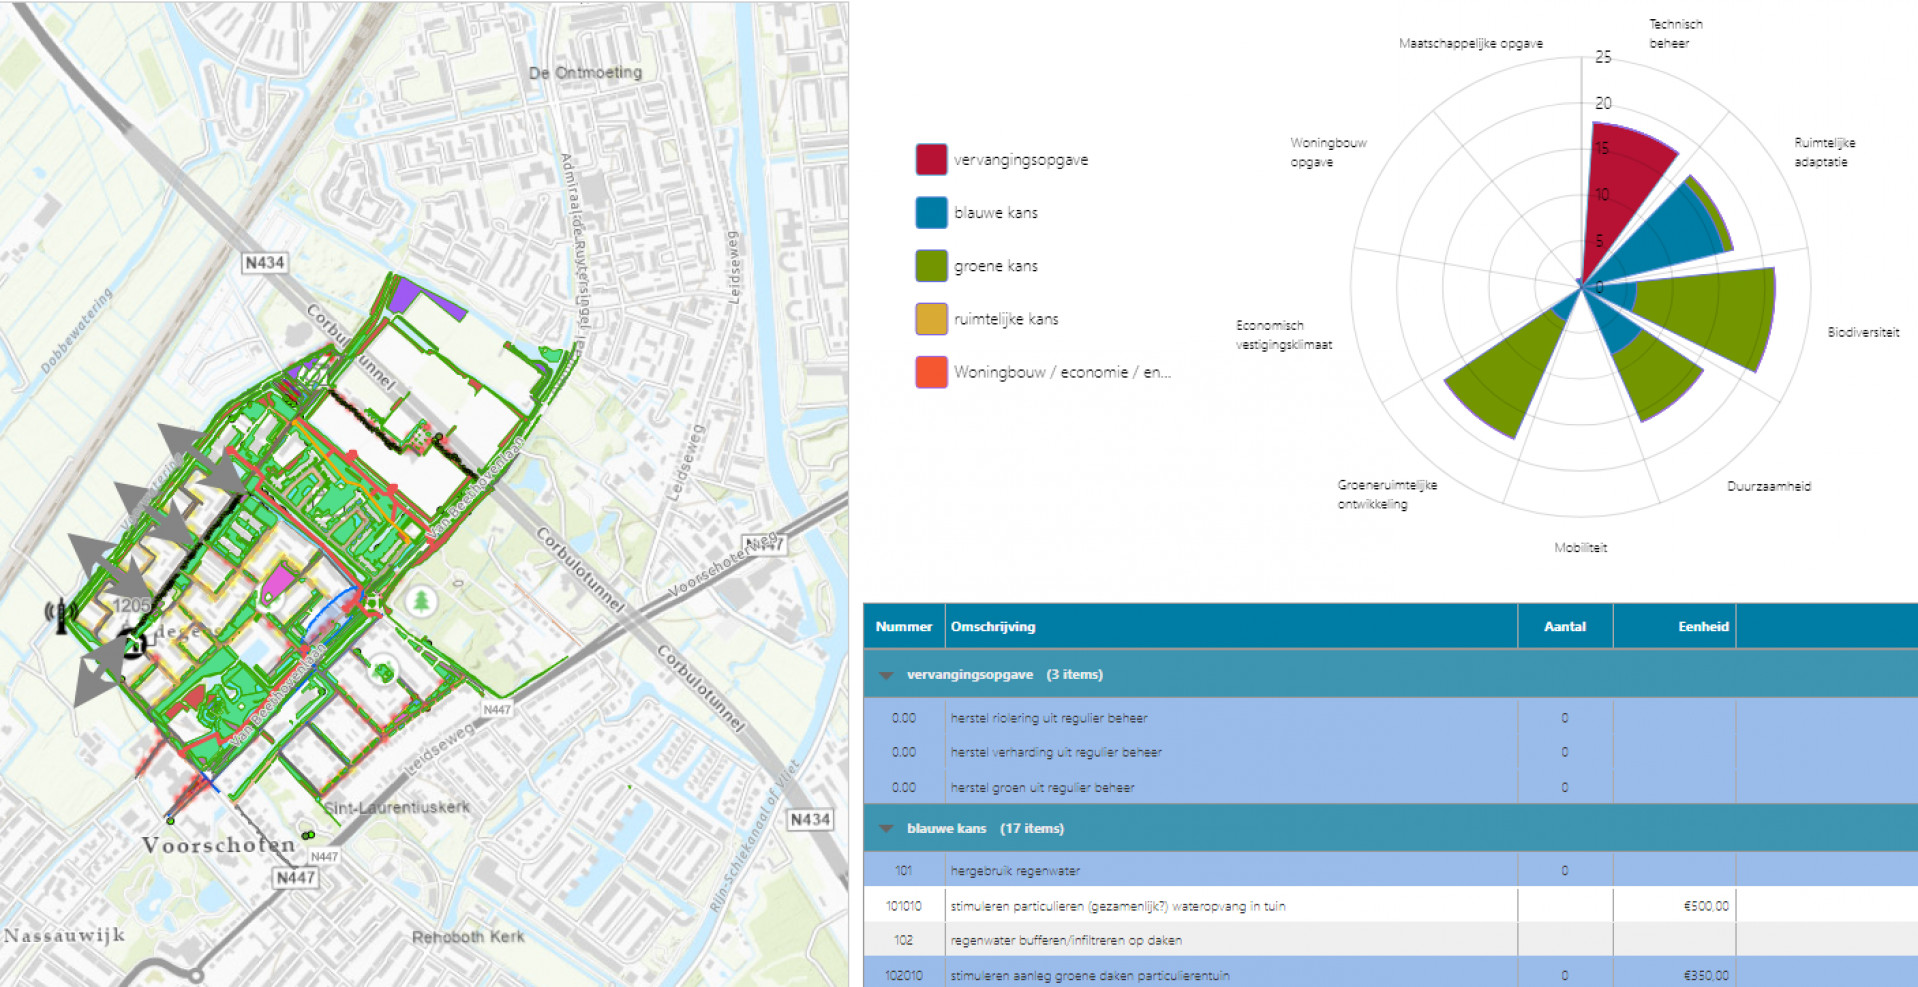Viewport: 1918px width, 987px height.
Task: Click the orange Woningbouw / economie legend swatch
Action: [931, 372]
